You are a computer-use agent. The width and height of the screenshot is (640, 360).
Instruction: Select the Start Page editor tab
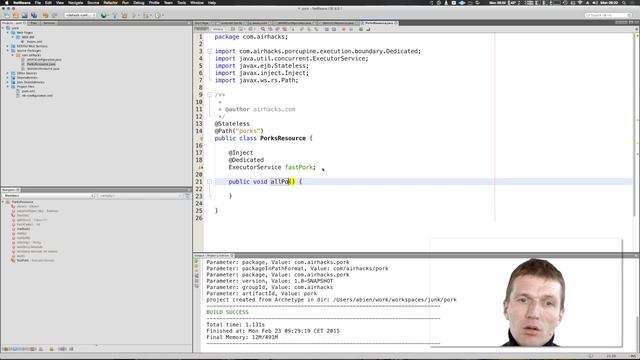(x=202, y=23)
